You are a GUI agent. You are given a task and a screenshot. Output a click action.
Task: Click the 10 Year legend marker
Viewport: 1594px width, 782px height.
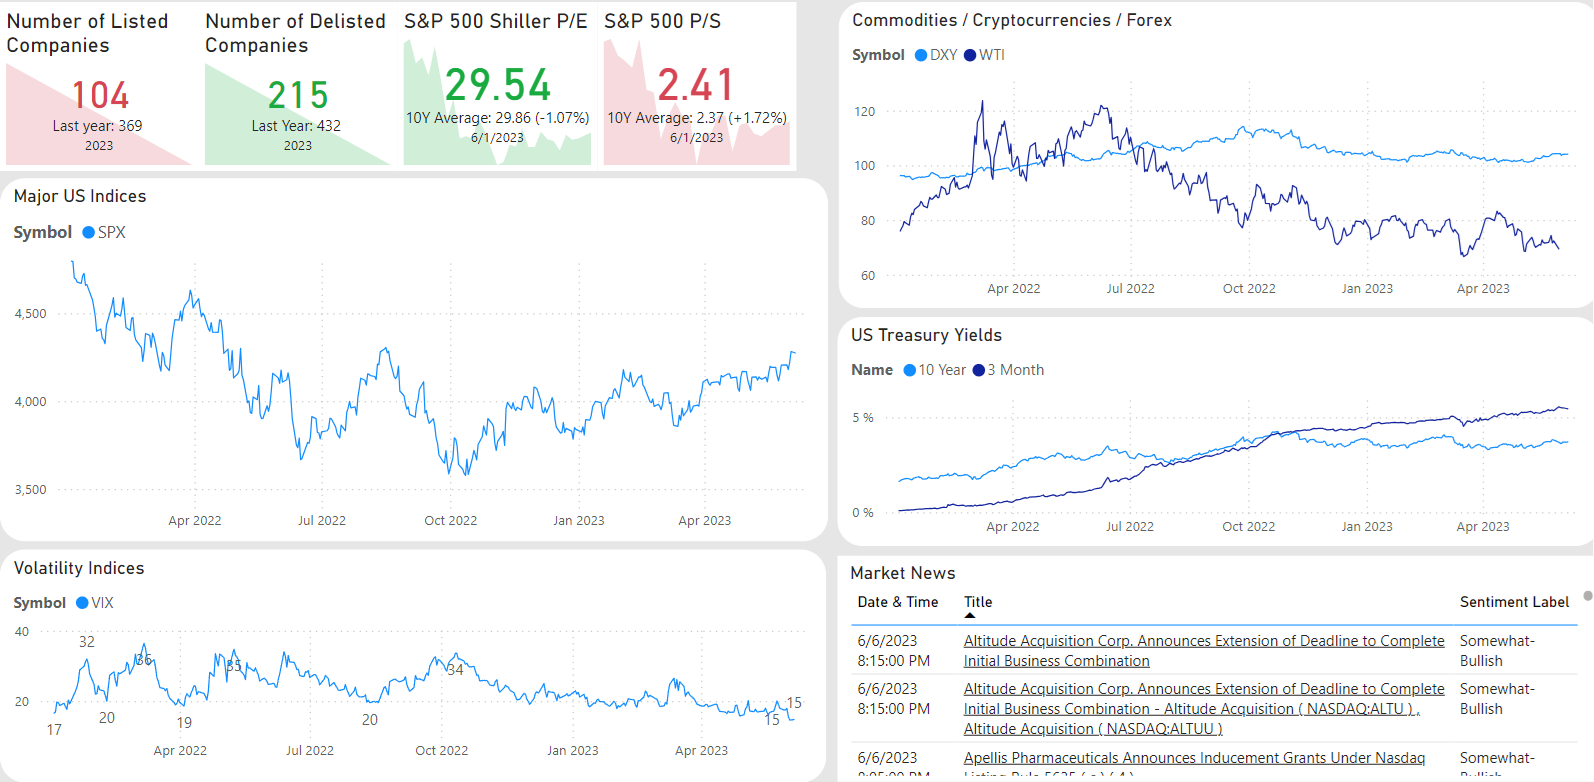click(x=910, y=370)
